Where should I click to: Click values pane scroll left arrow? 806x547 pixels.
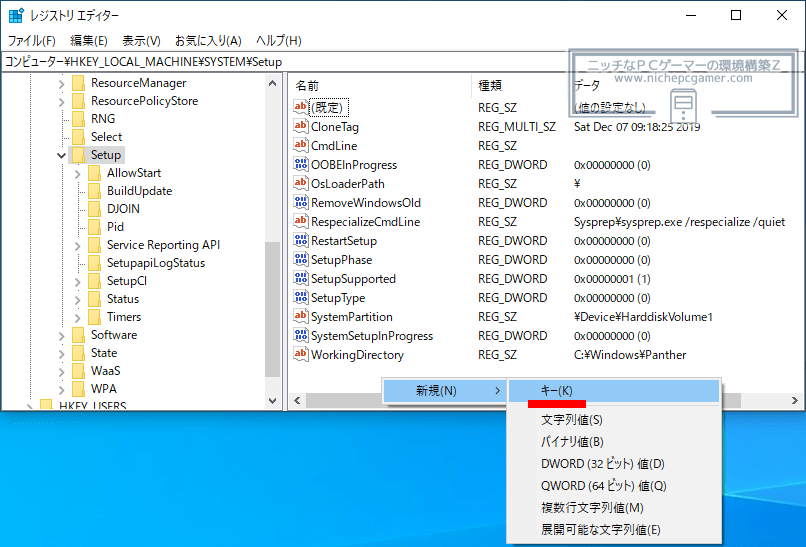click(297, 400)
